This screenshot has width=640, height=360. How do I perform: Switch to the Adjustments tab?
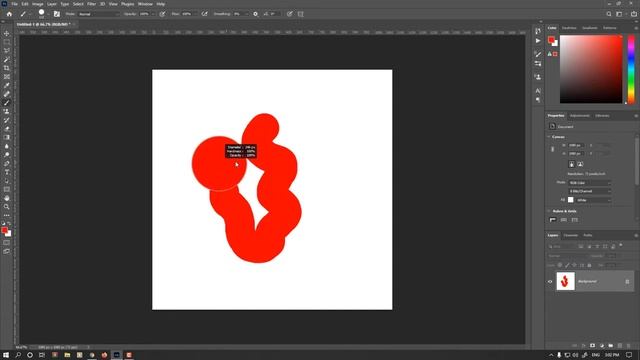coord(580,116)
